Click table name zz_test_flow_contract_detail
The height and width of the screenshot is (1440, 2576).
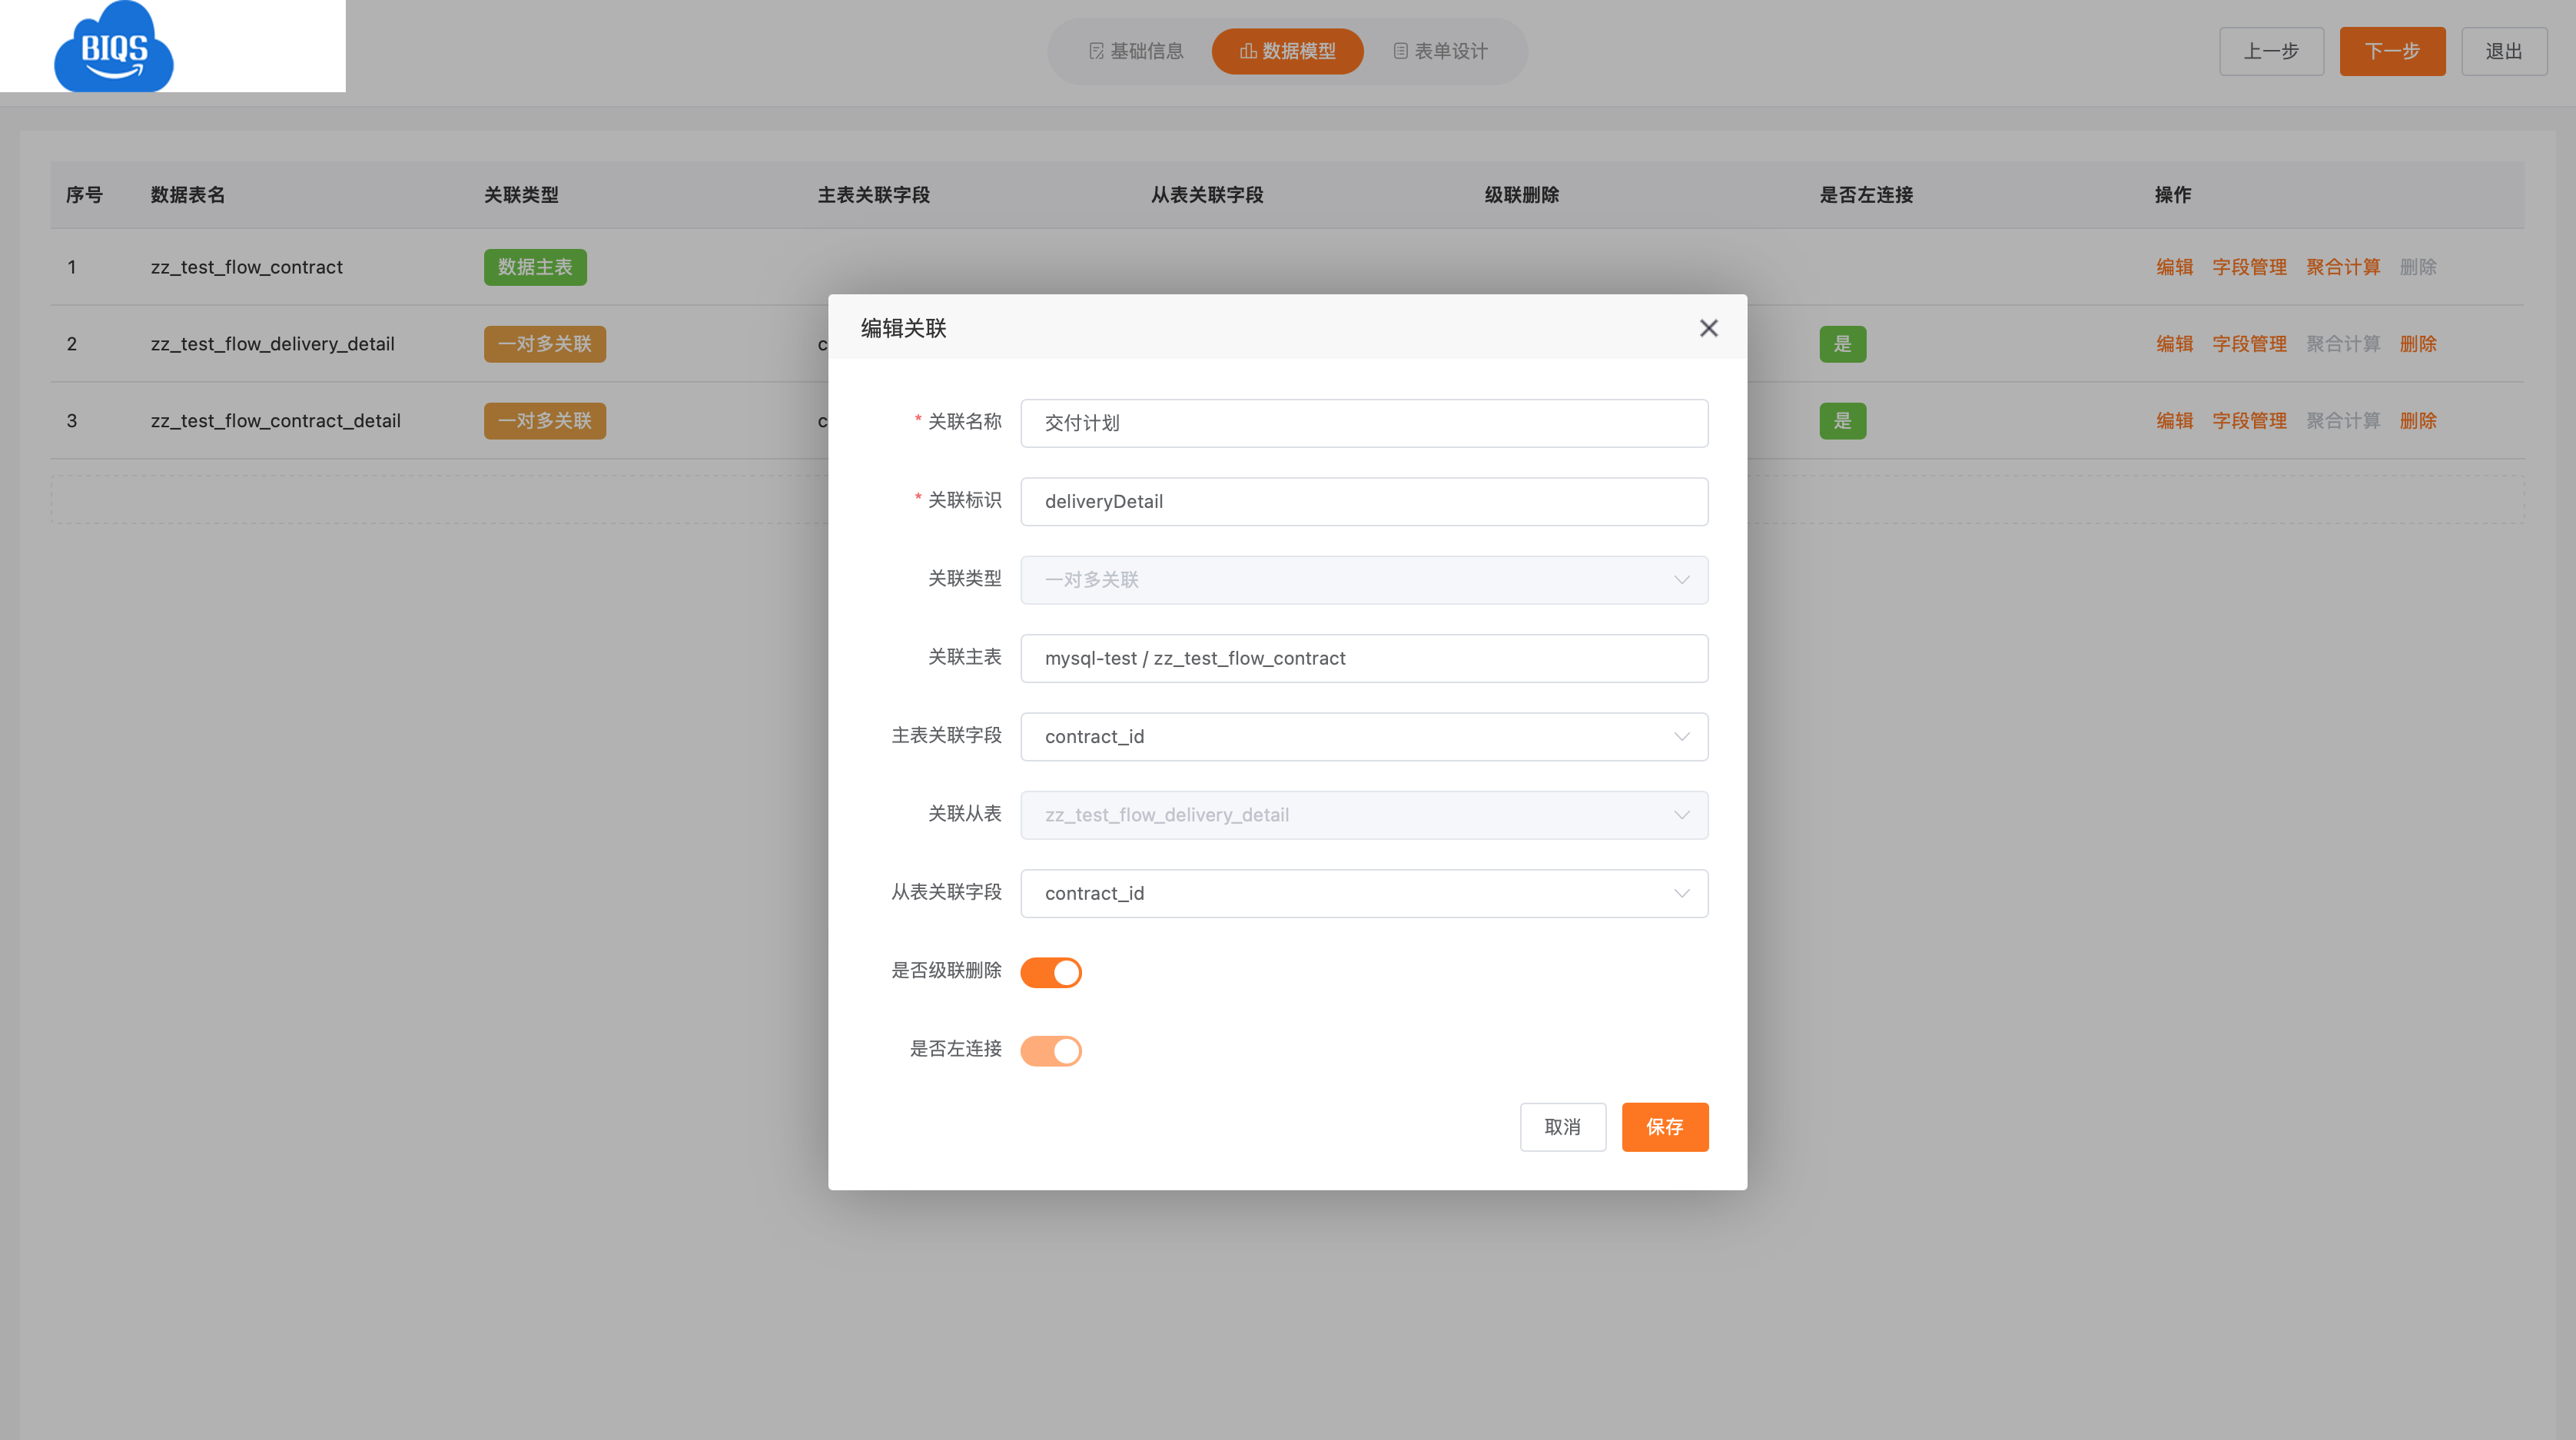coord(275,421)
